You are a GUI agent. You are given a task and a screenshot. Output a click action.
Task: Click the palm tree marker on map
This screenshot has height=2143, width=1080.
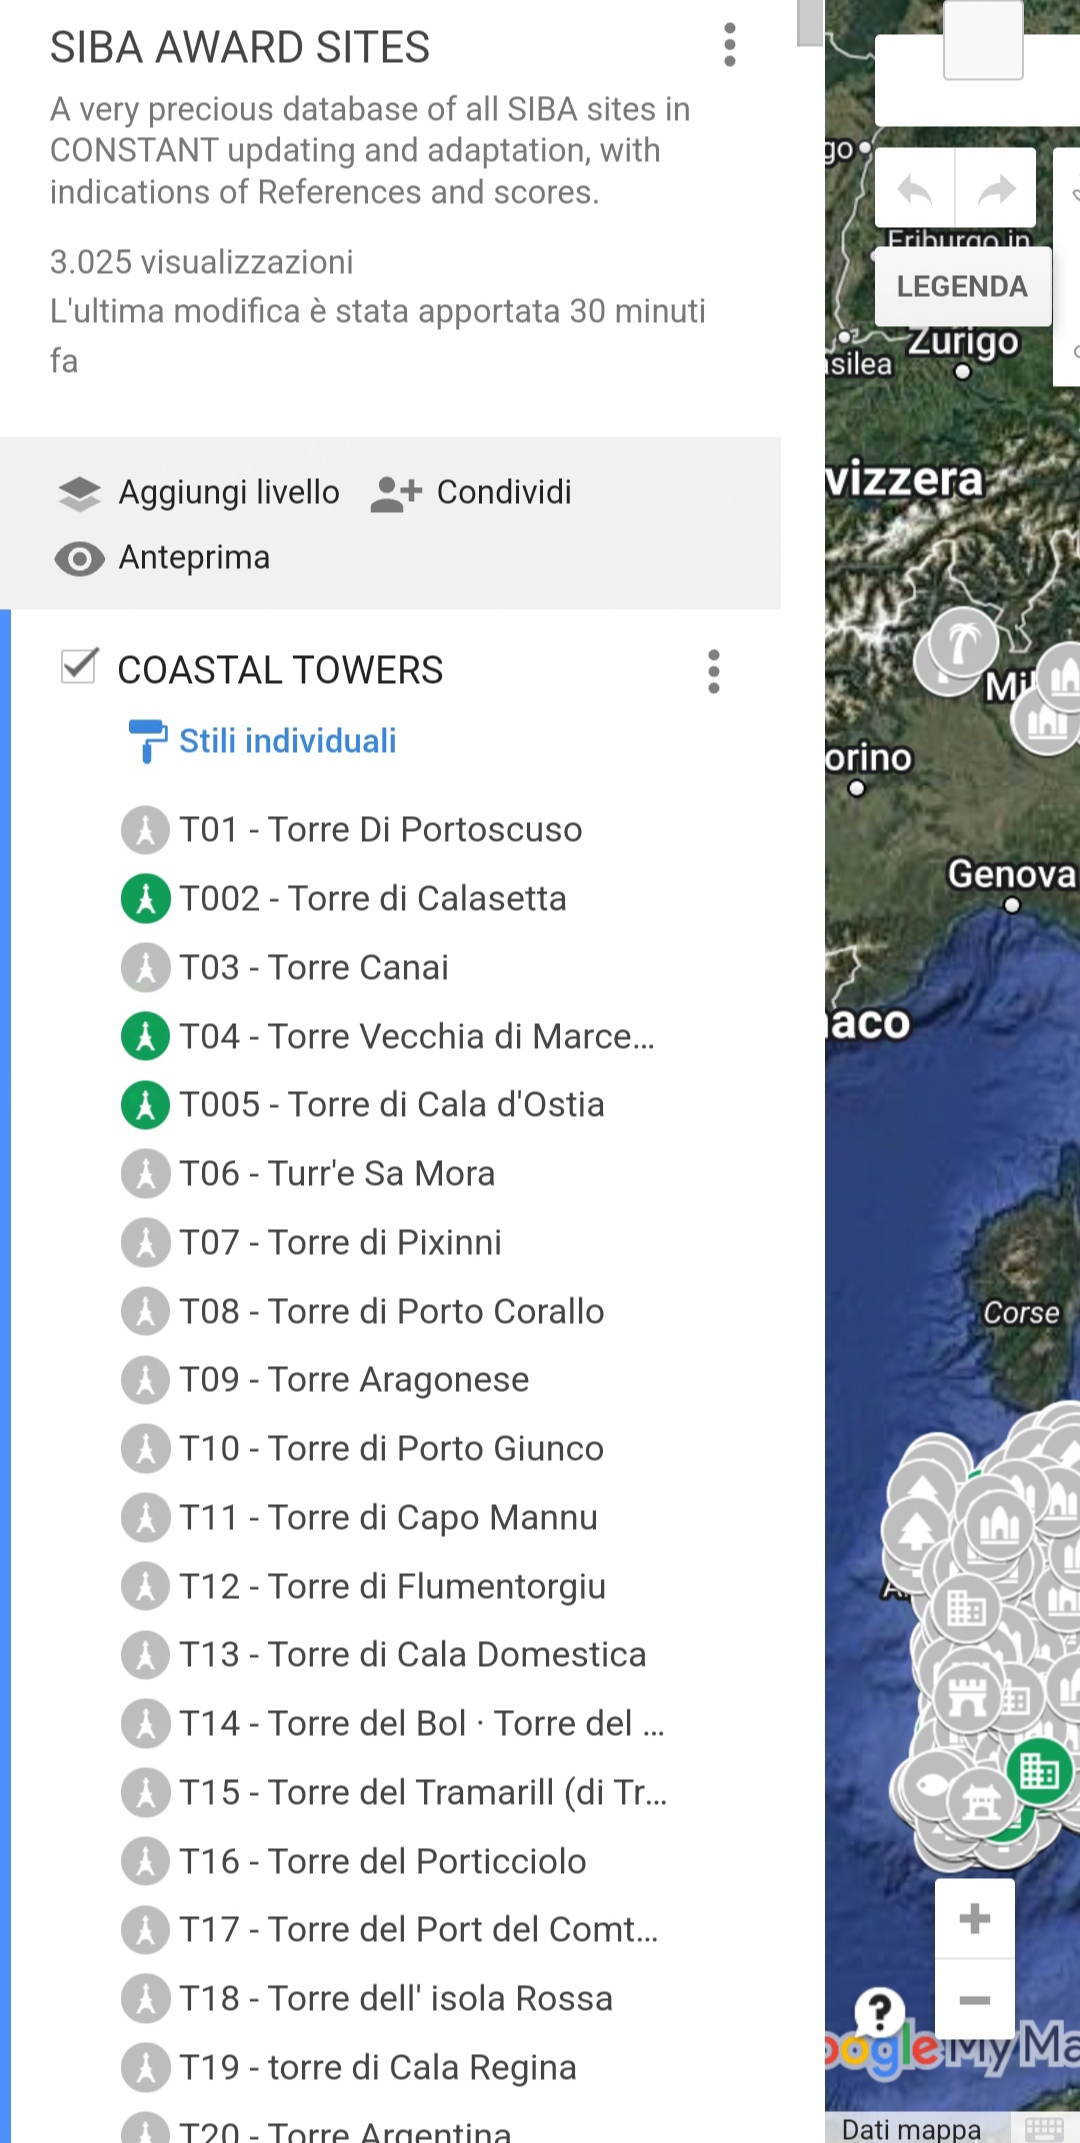click(x=964, y=643)
